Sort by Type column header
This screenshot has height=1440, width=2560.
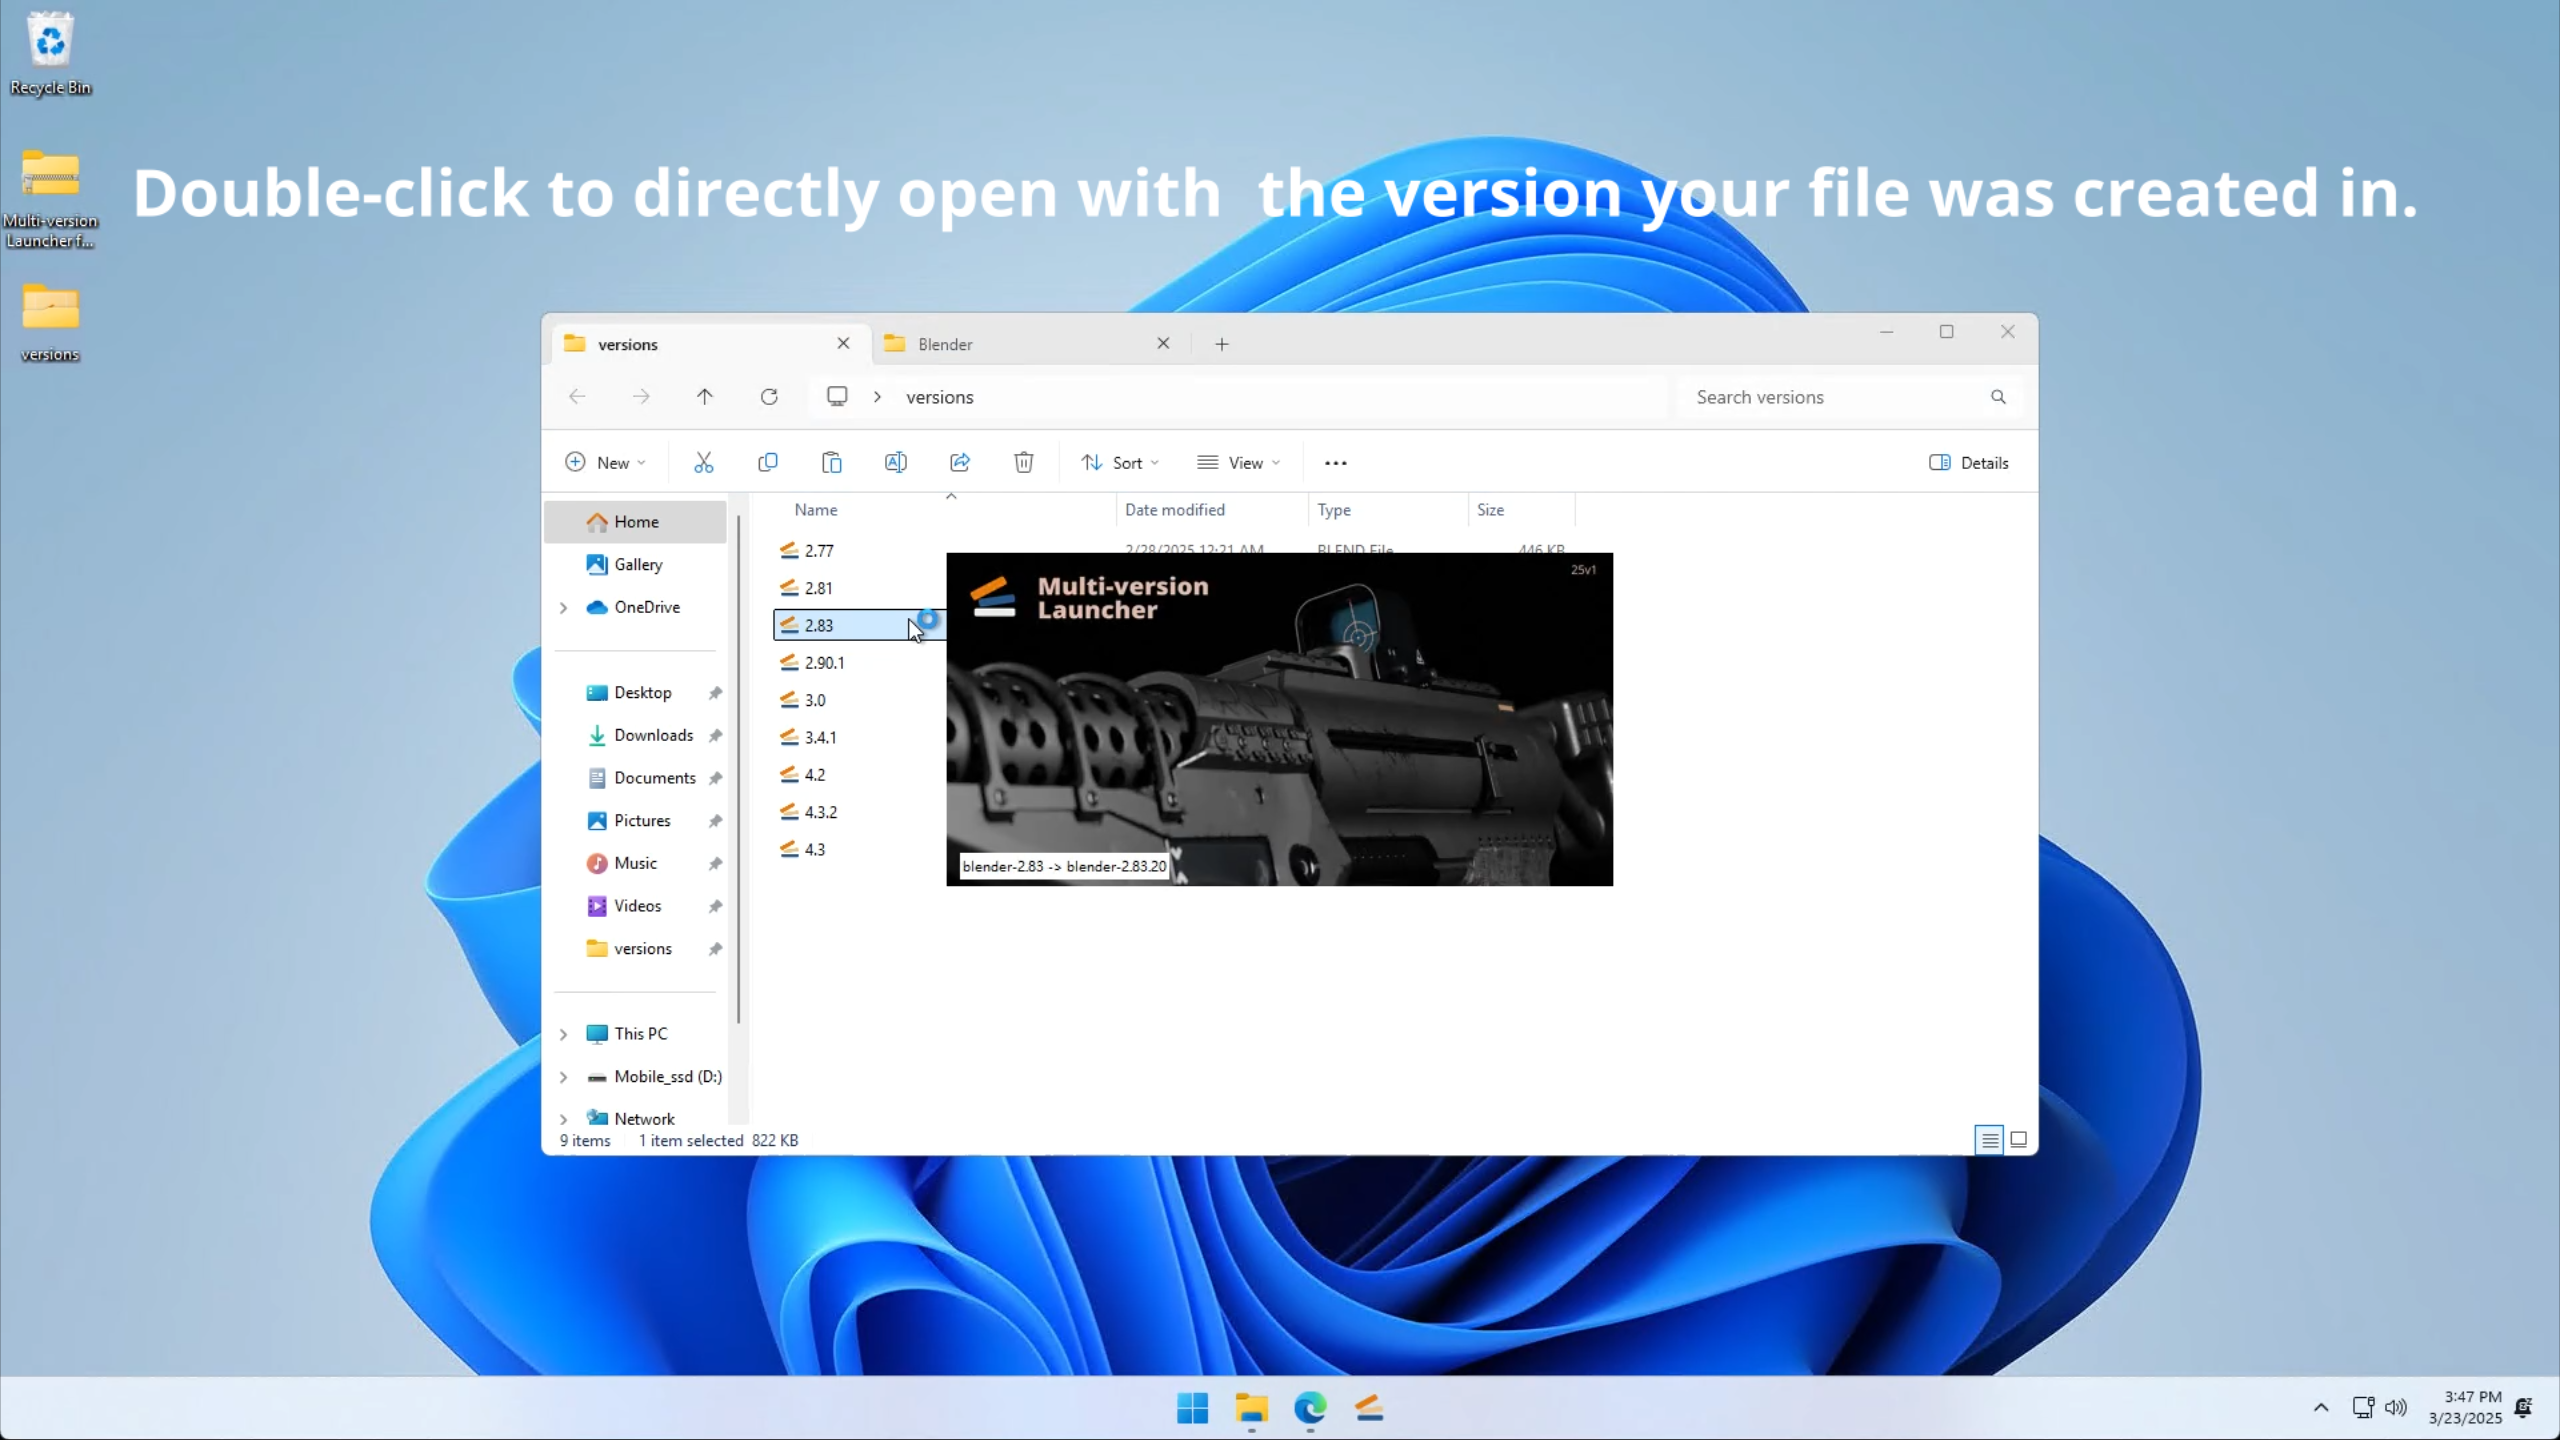[x=1388, y=510]
